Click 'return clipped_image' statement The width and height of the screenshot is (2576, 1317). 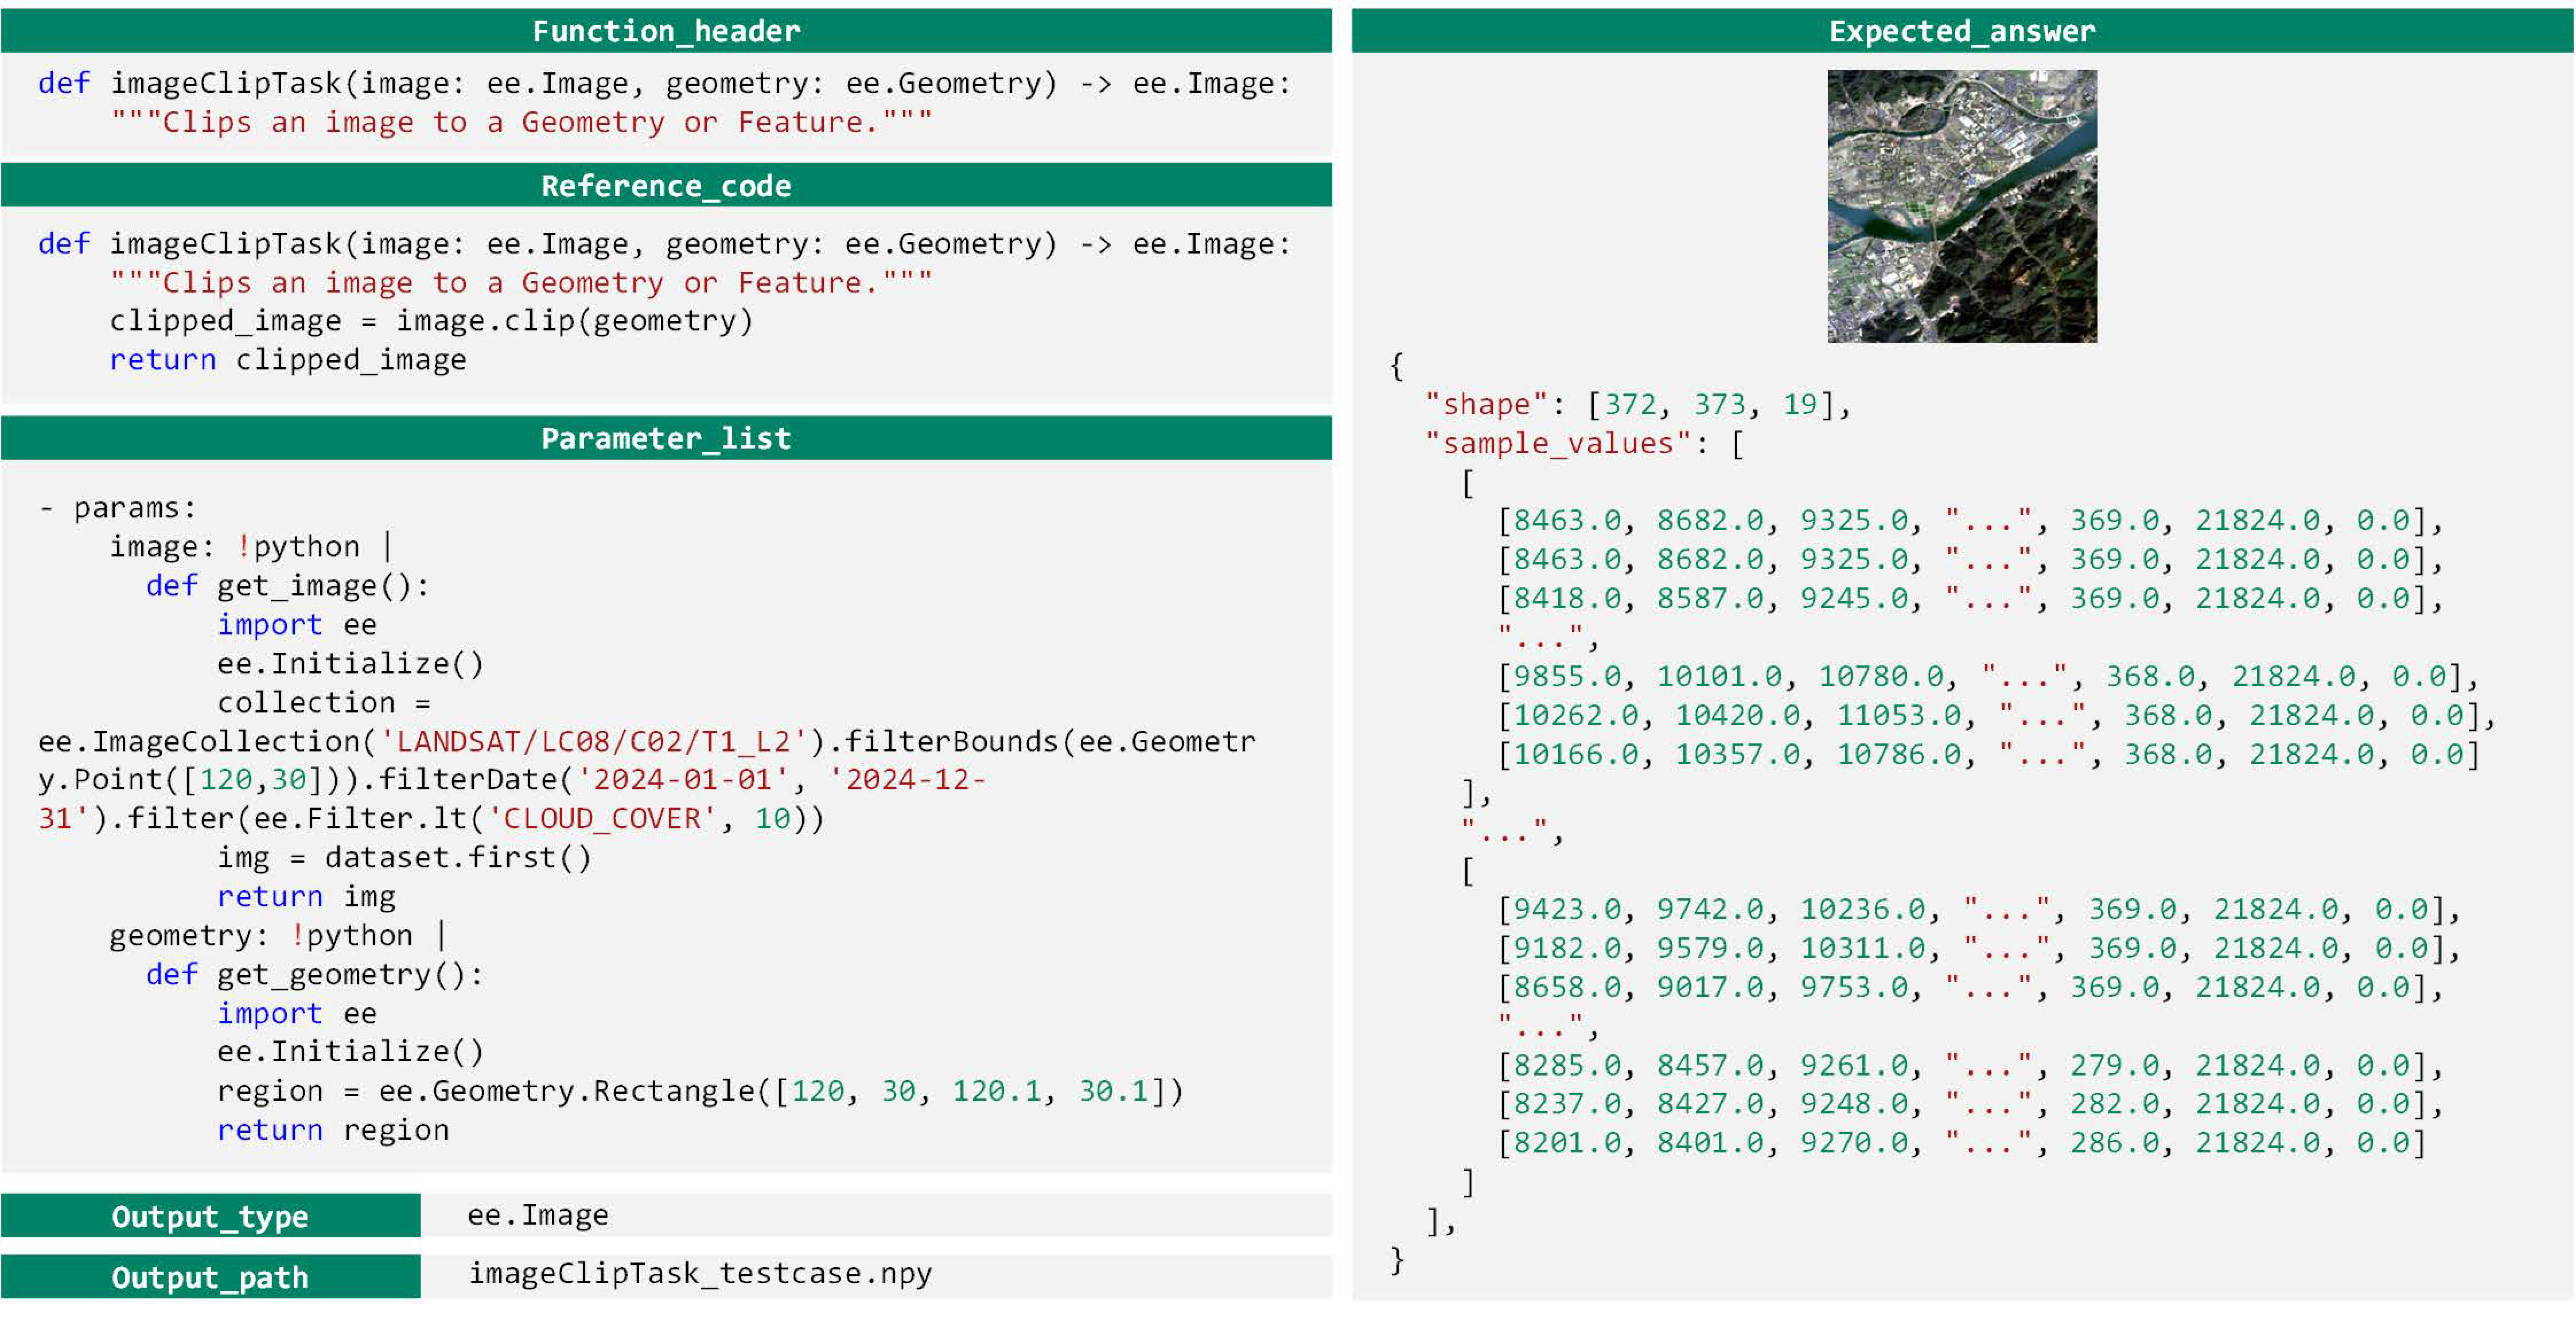288,360
